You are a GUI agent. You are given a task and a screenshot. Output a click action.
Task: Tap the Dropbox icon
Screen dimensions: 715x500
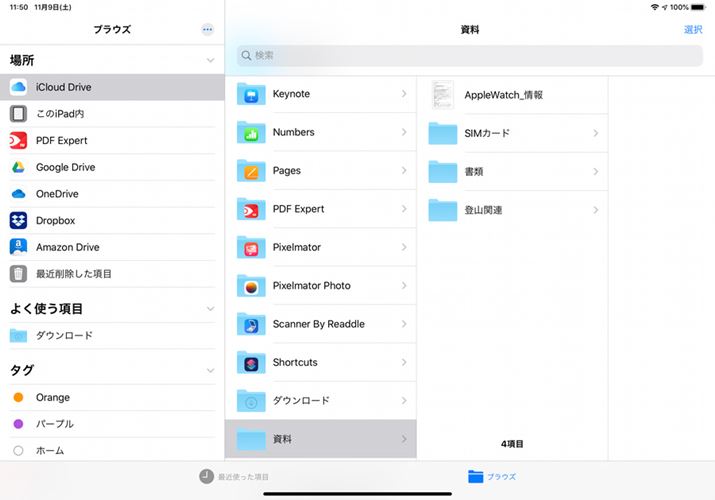point(18,220)
